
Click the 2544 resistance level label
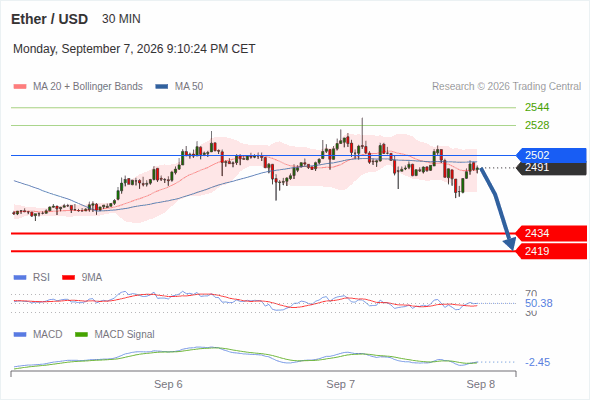pos(537,107)
